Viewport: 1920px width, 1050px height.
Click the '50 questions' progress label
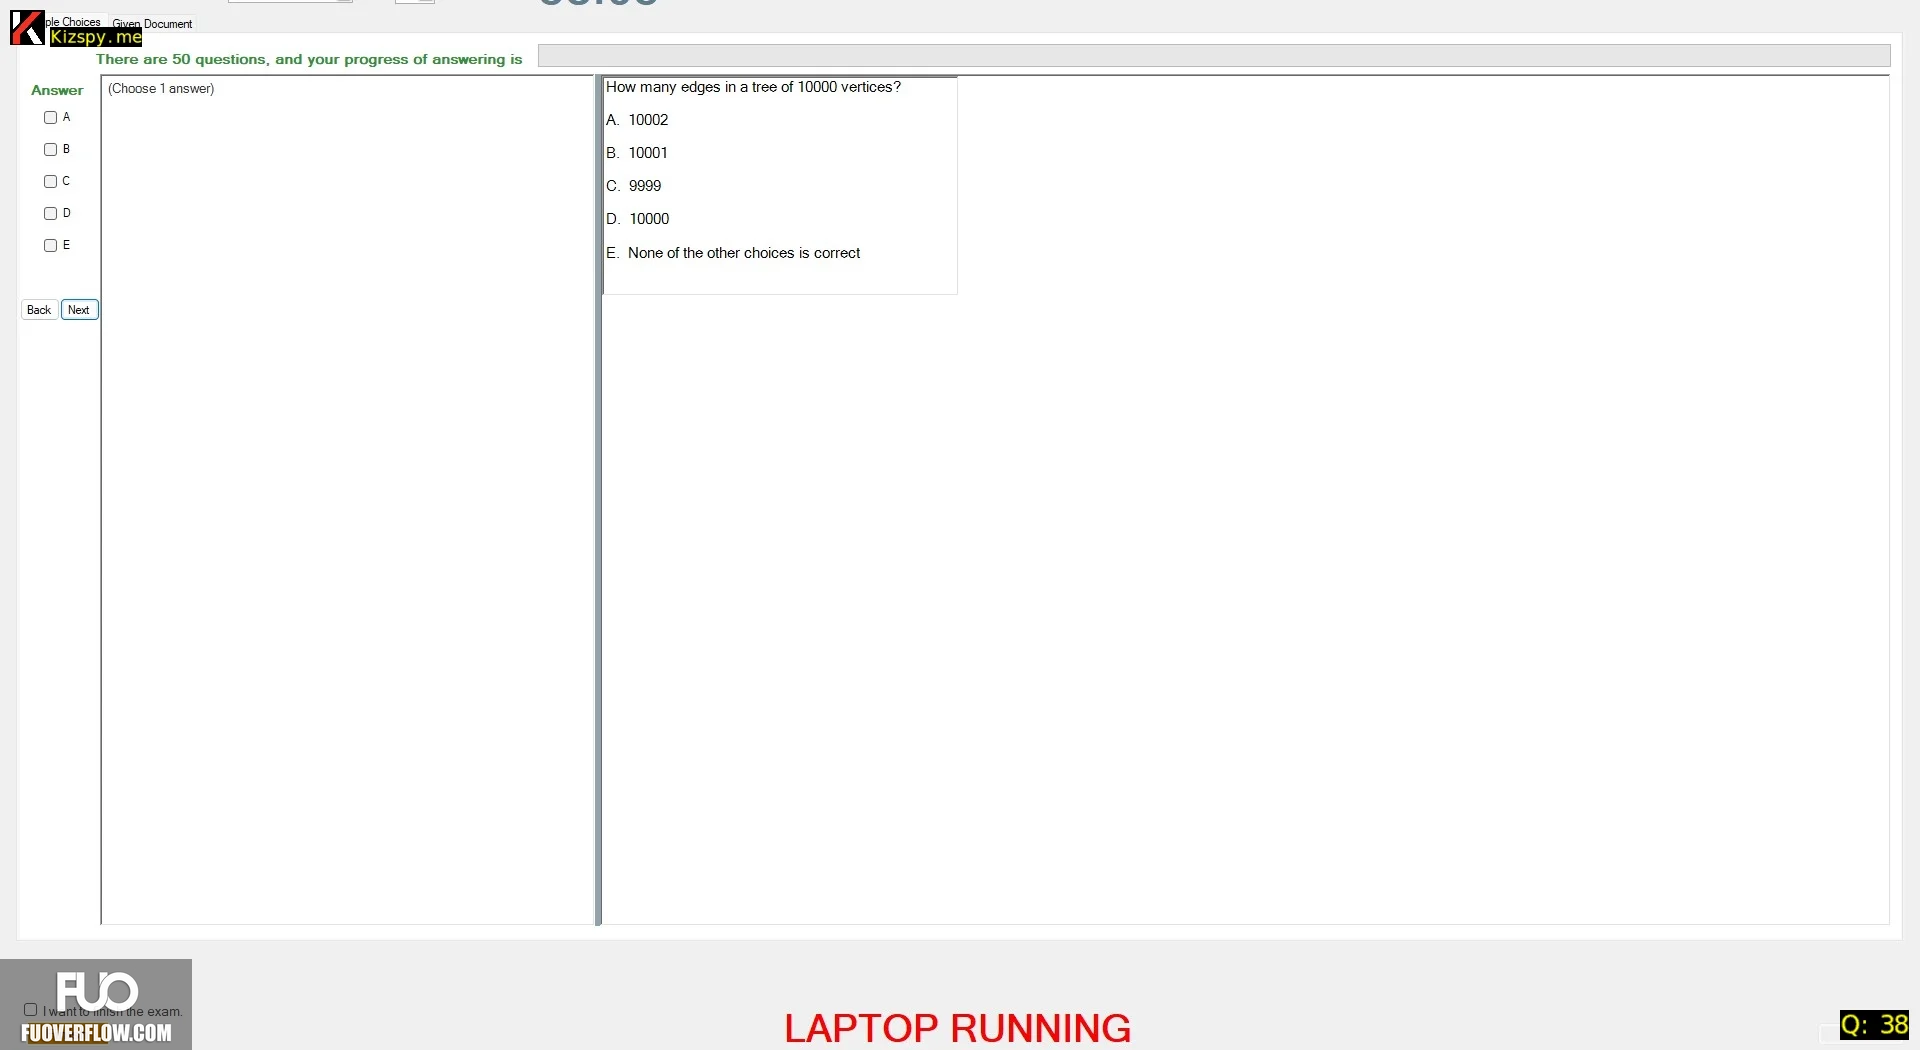[309, 59]
